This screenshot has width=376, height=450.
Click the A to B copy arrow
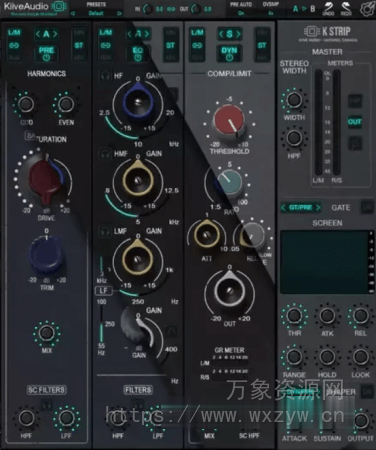click(304, 9)
